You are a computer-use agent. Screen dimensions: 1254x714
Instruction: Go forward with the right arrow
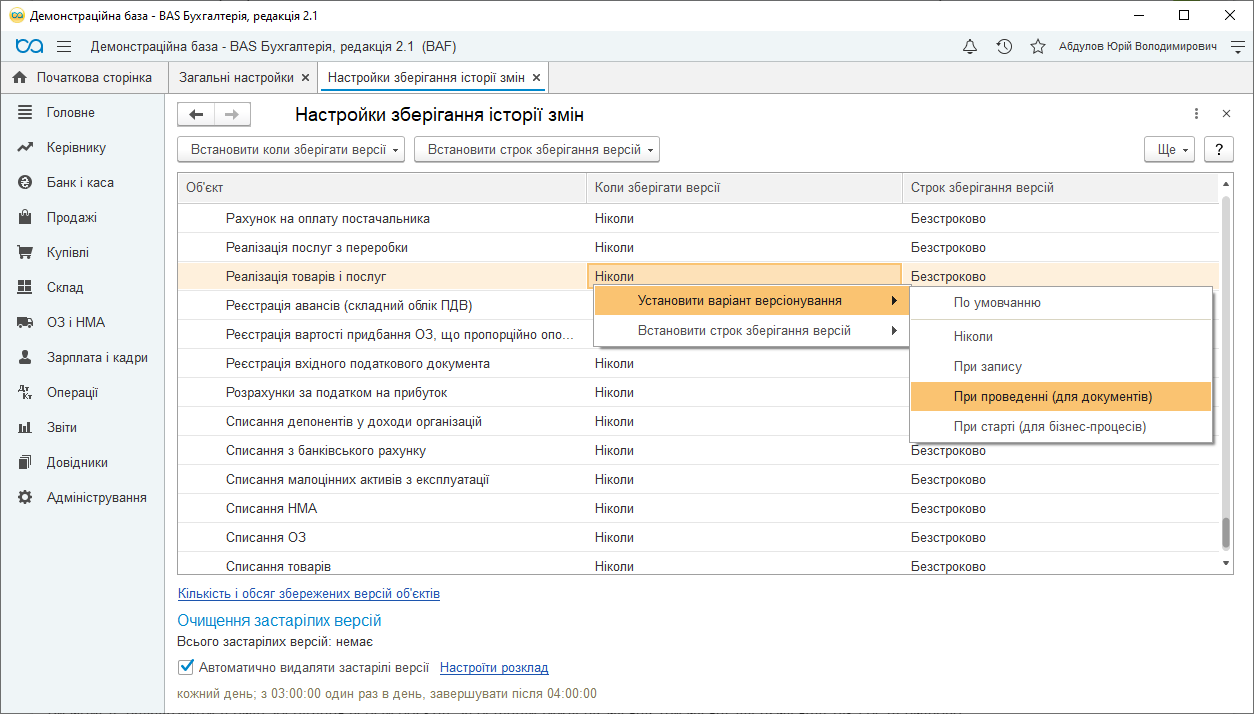pos(232,115)
